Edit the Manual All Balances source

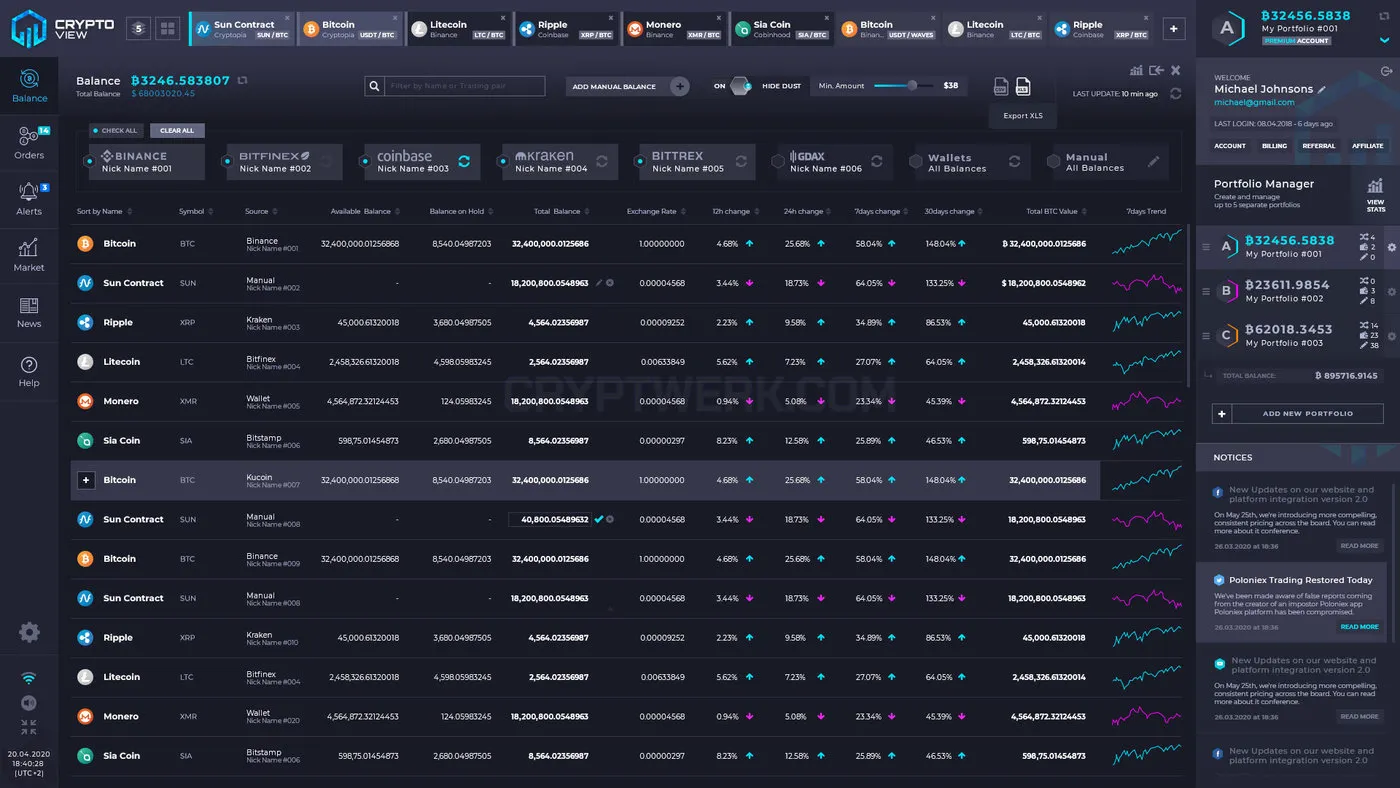pos(1153,161)
